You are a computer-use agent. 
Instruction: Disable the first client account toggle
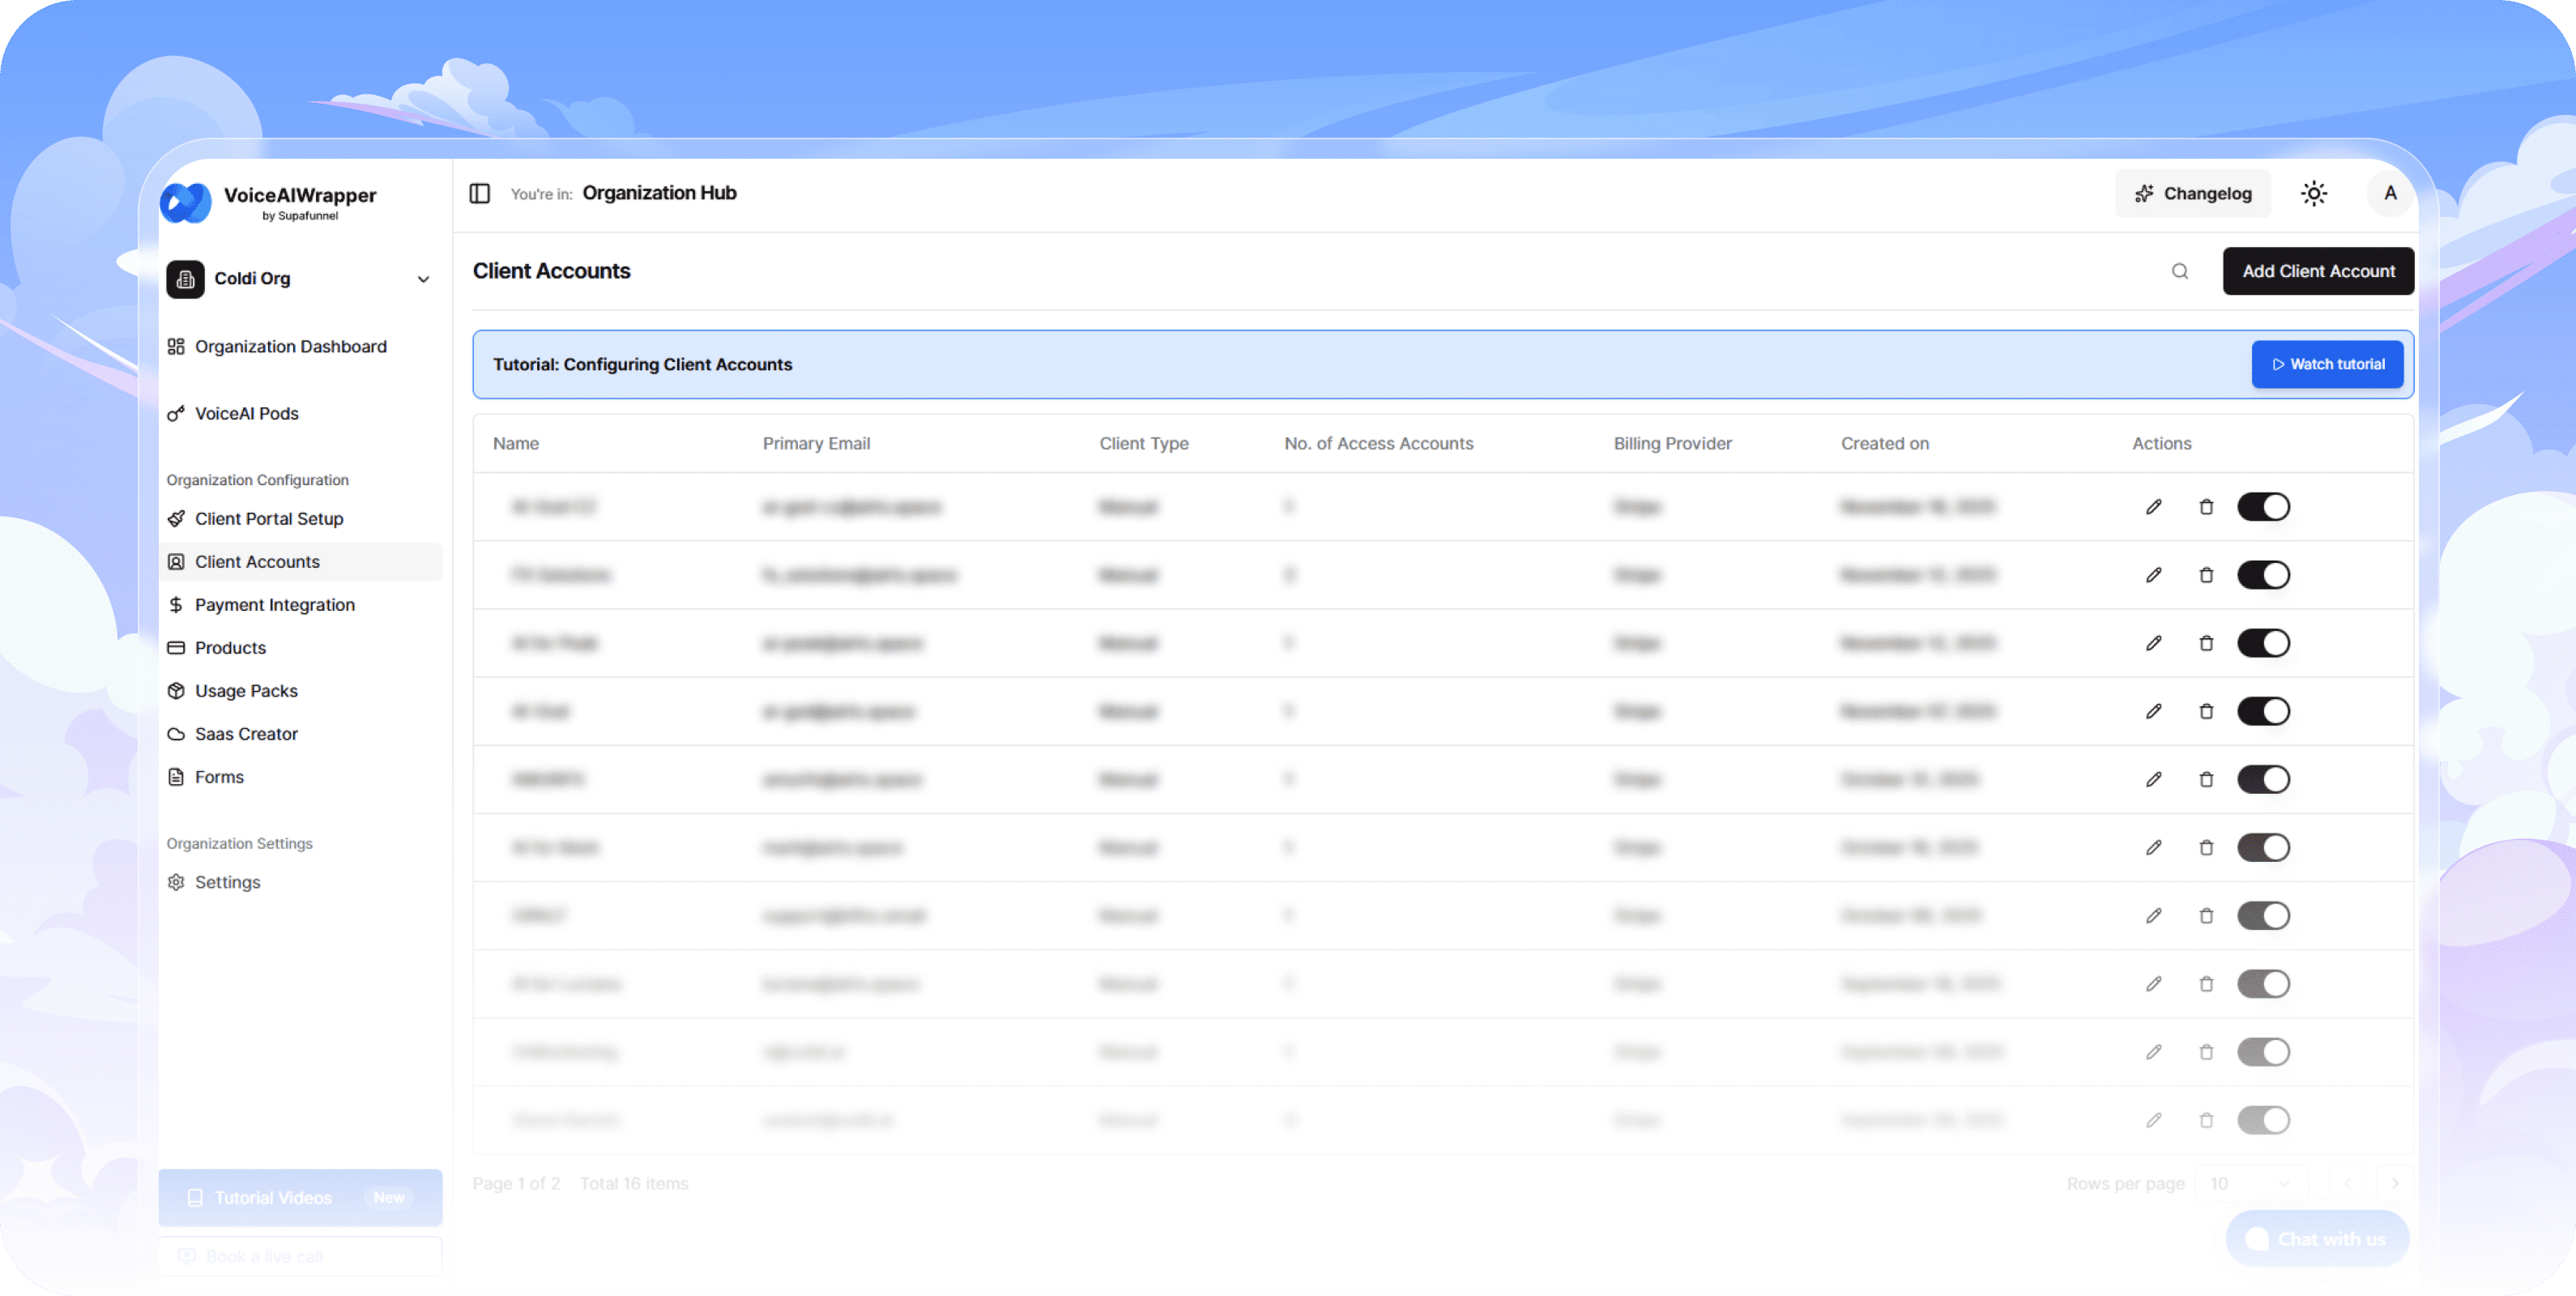click(x=2264, y=507)
